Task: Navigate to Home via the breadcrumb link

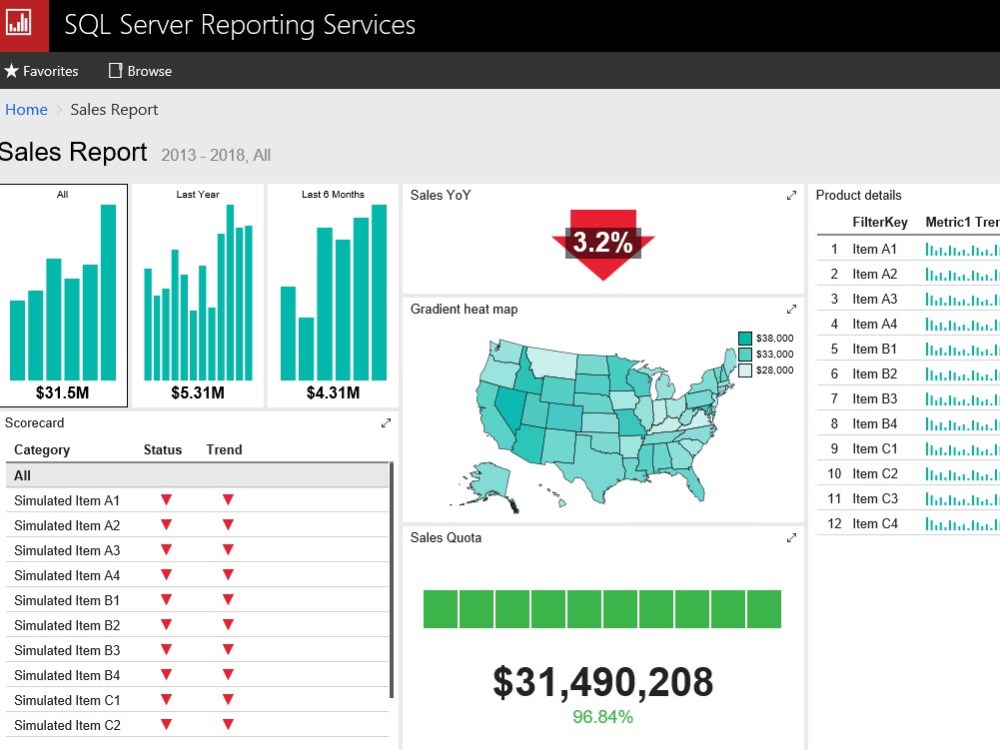Action: click(x=26, y=109)
